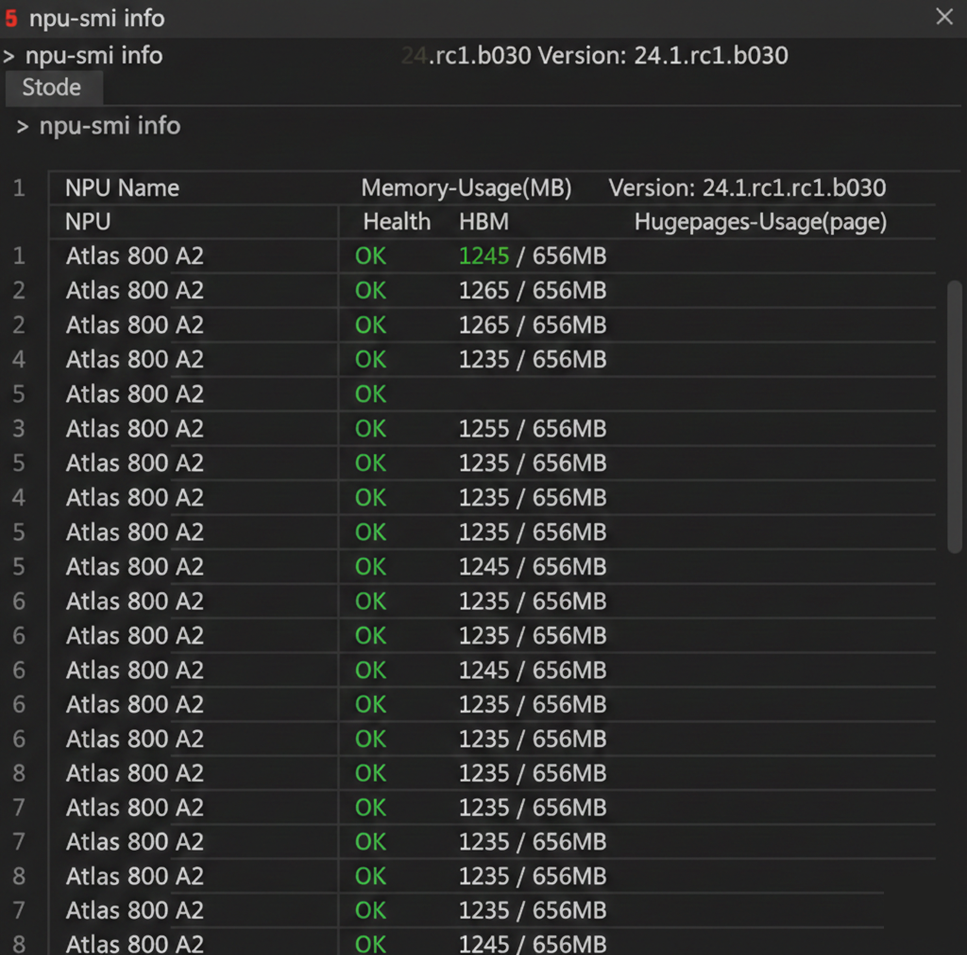This screenshot has height=955, width=967.
Task: Click '1245 / 656MB' in row numbered 5
Action: tap(532, 567)
